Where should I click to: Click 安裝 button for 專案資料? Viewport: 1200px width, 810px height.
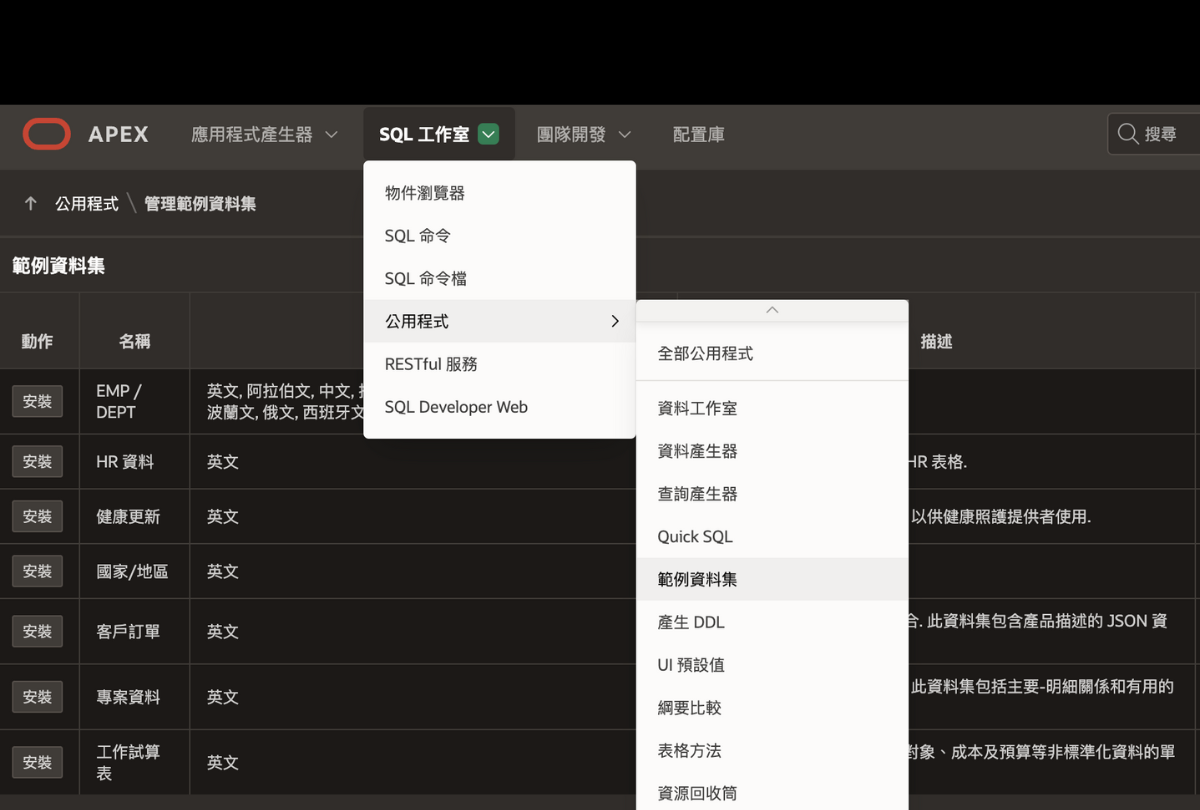coord(38,696)
